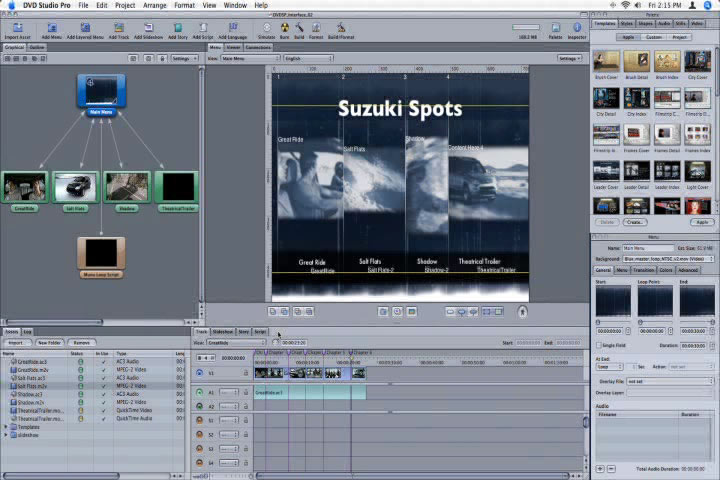Select the GreatRide track tile

click(x=25, y=187)
